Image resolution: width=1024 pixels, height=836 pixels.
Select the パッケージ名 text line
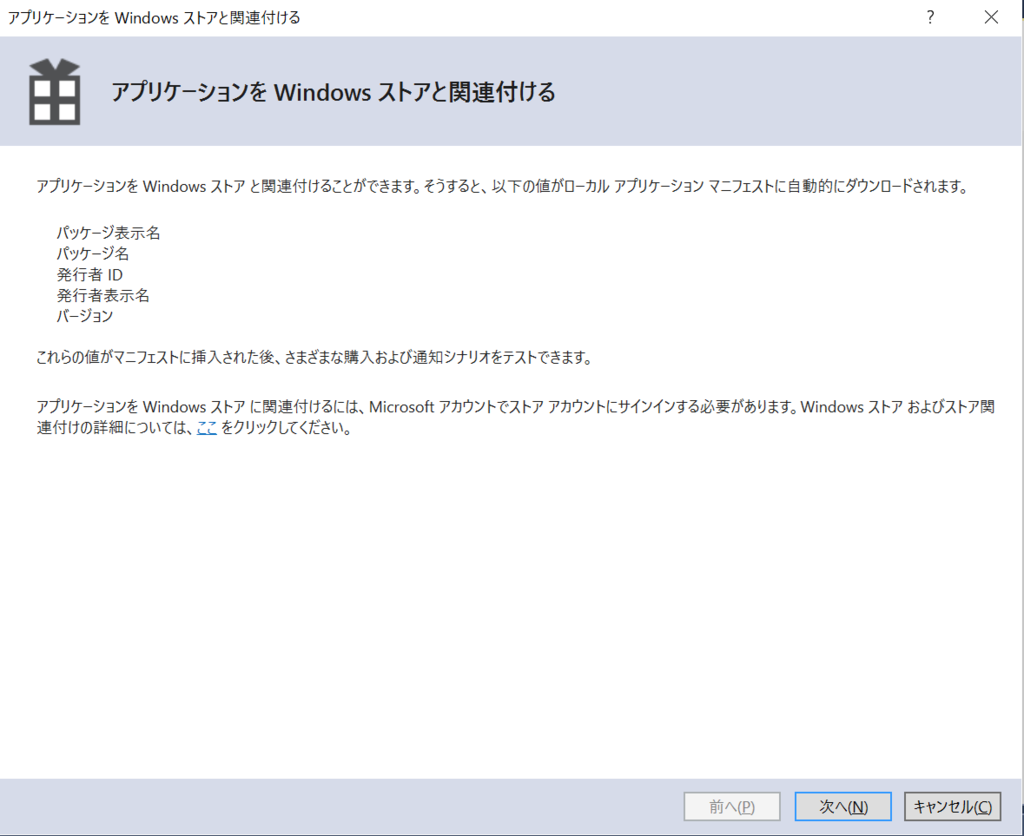(93, 253)
